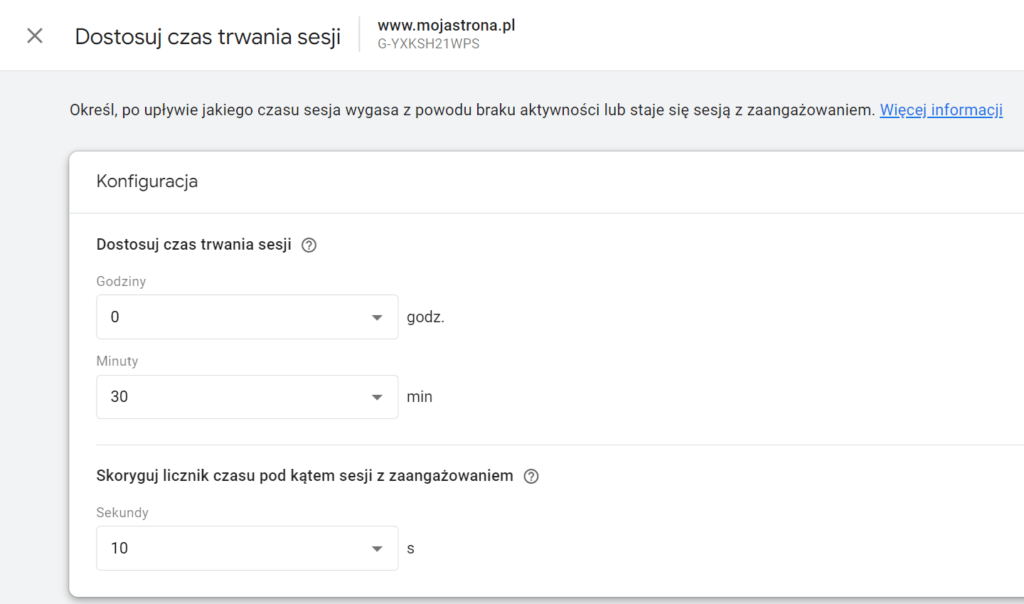Click the Skoryguj licznik czasu section heading
The width and height of the screenshot is (1024, 604).
click(x=304, y=476)
